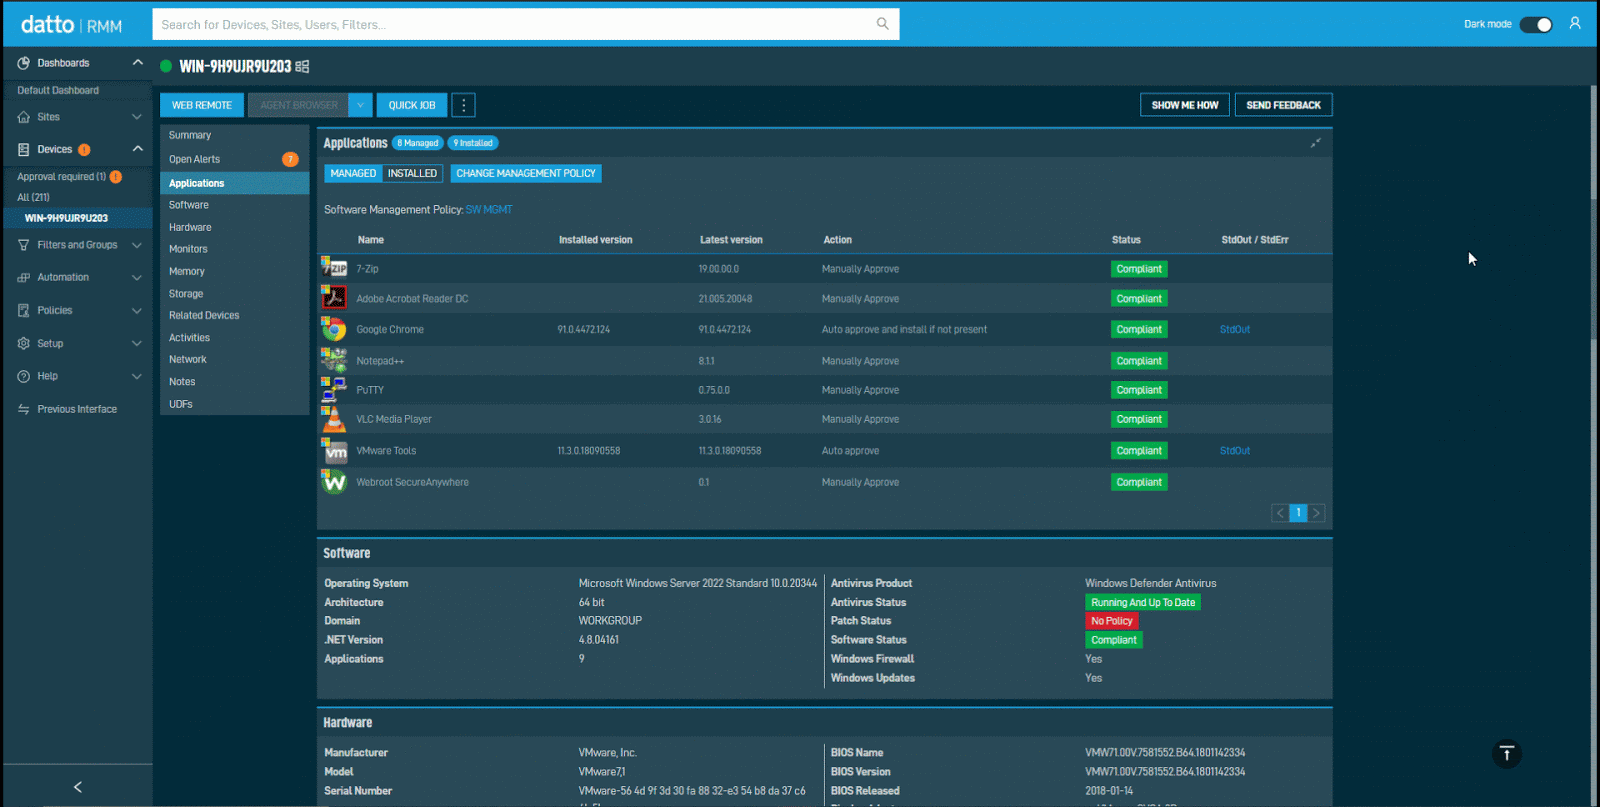Viewport: 1600px width, 807px height.
Task: Select the Software menu item
Action: click(x=234, y=205)
